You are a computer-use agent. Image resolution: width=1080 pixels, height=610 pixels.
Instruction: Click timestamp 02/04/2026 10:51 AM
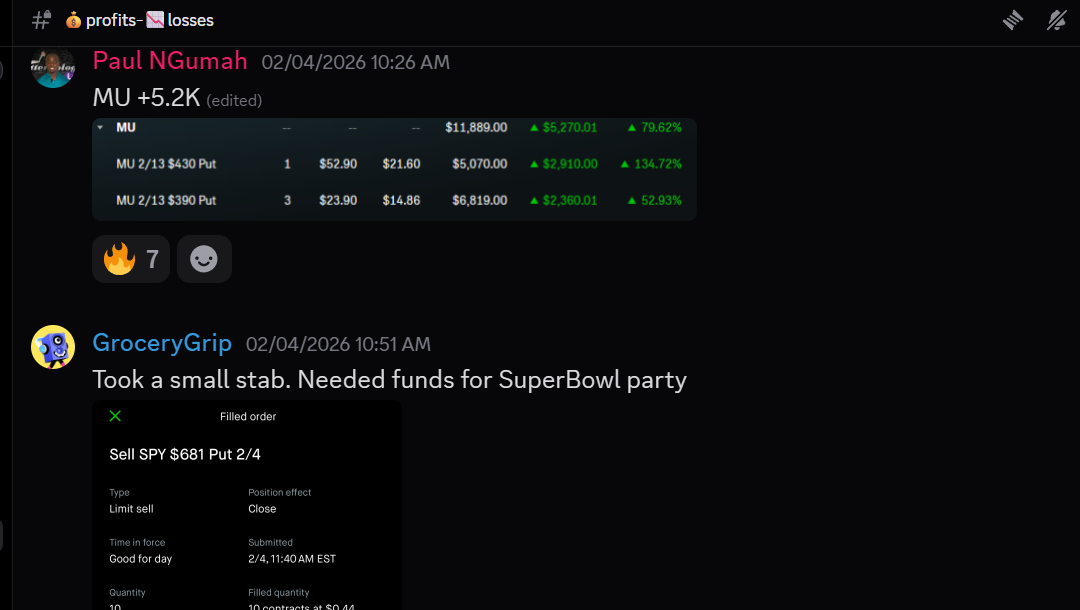pos(338,344)
